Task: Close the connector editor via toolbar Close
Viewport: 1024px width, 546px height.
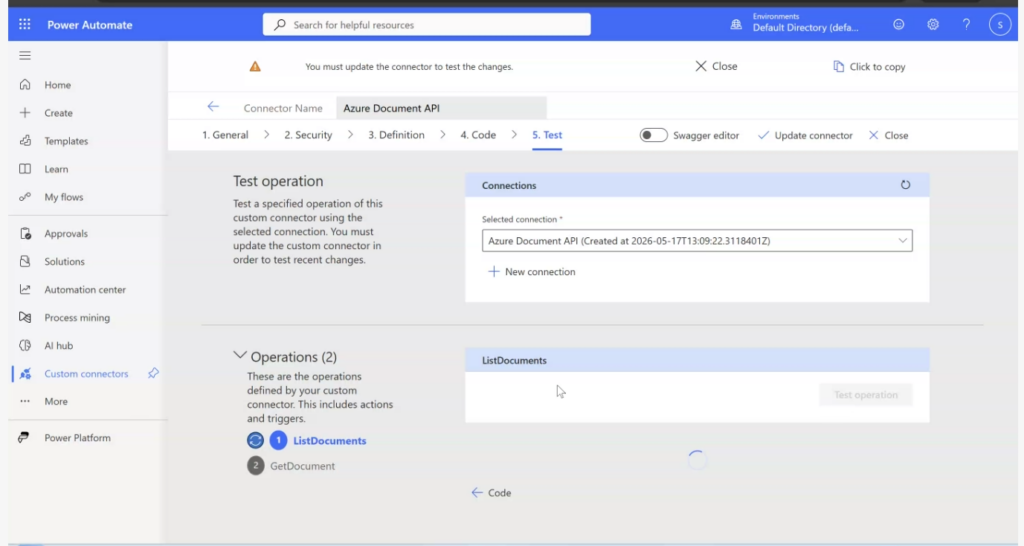Action: coord(889,135)
